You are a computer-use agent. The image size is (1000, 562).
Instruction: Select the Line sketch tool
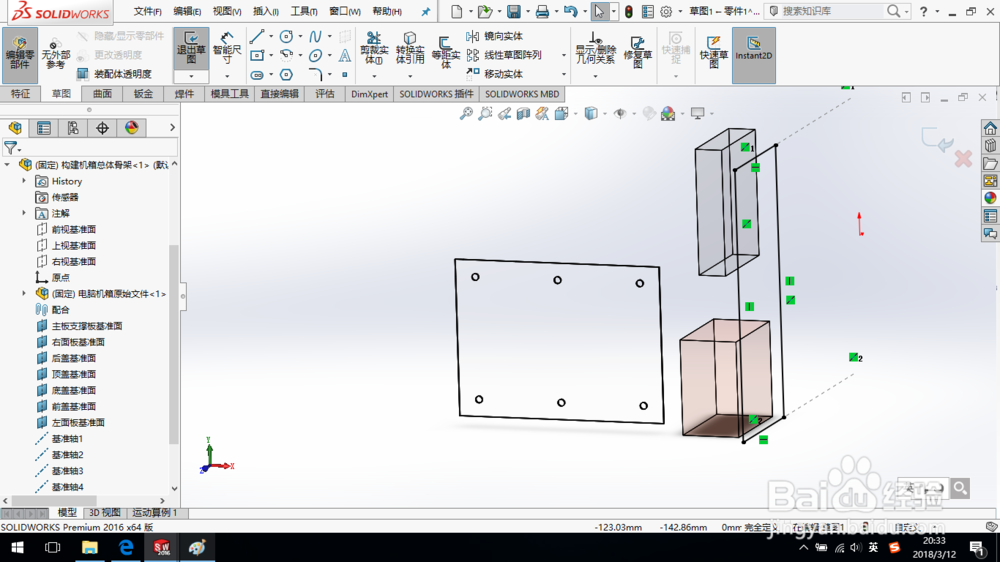point(256,36)
